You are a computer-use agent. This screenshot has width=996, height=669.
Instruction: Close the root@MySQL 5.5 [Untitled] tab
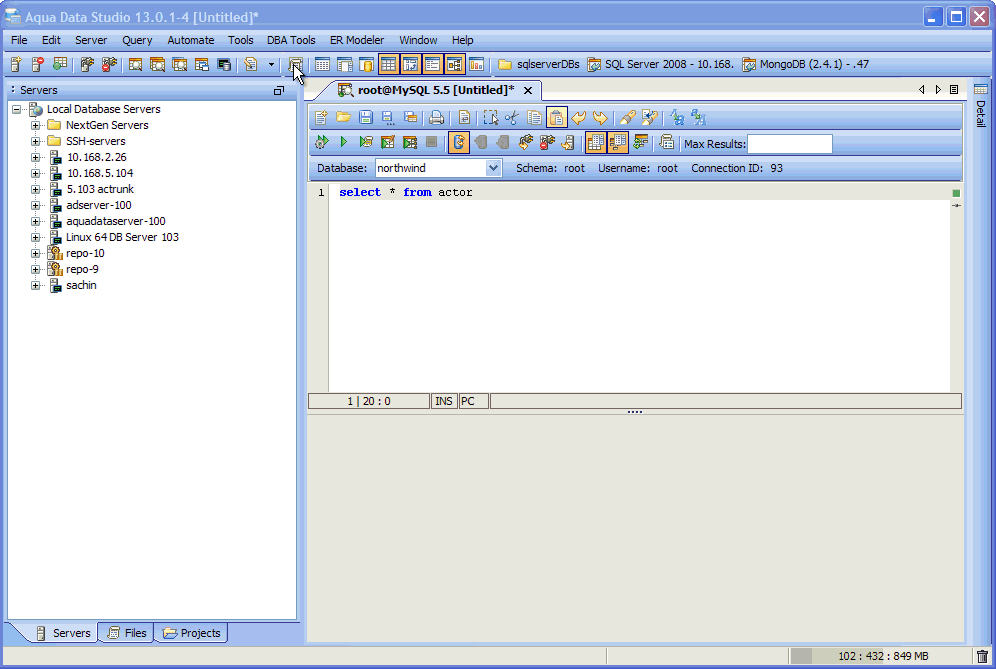tap(528, 90)
